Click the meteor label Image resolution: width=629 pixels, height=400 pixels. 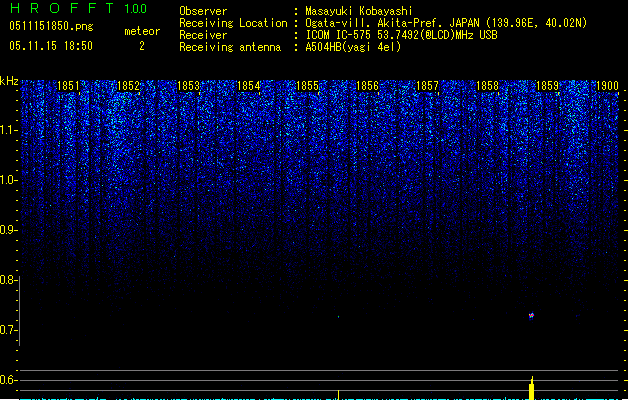tap(142, 31)
